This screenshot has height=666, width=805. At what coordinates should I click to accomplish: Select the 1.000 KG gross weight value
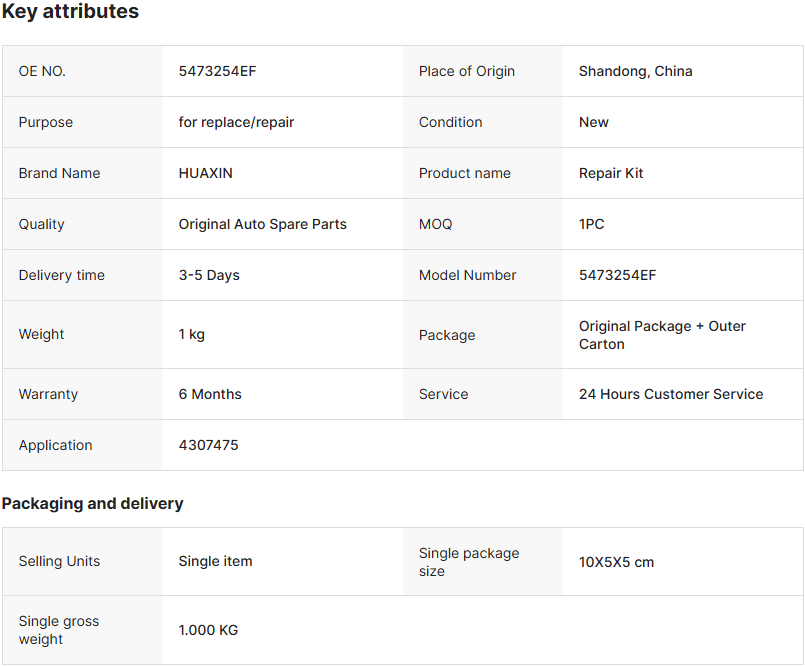tap(208, 630)
